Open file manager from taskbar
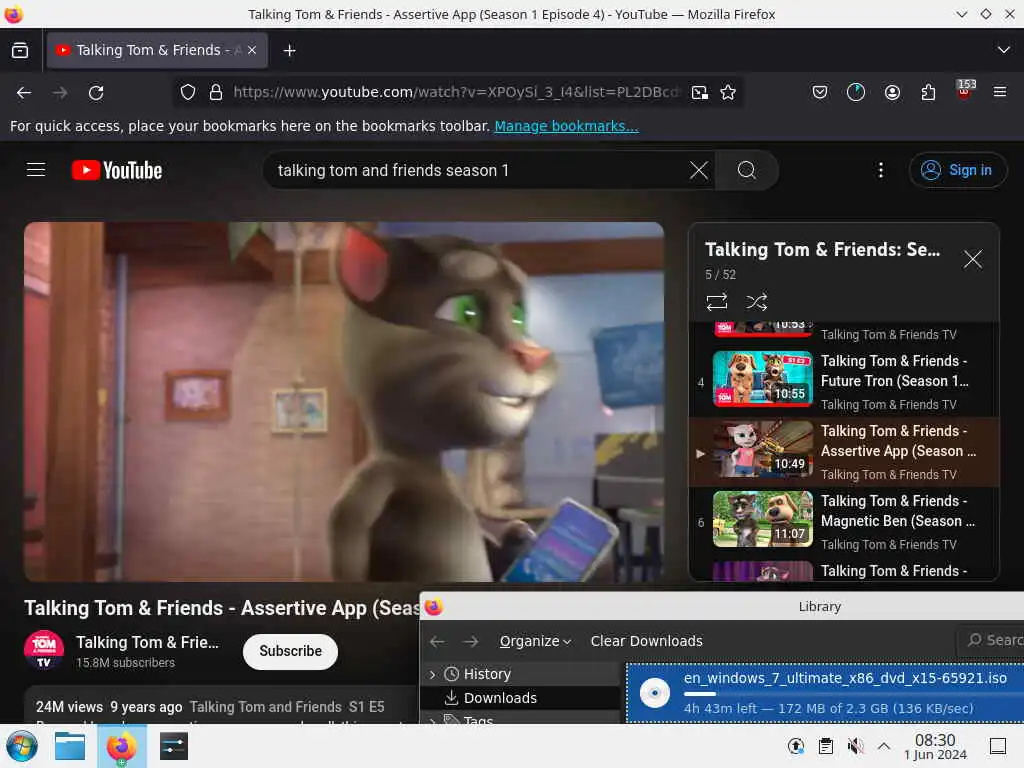Image resolution: width=1024 pixels, height=768 pixels. pyautogui.click(x=70, y=746)
